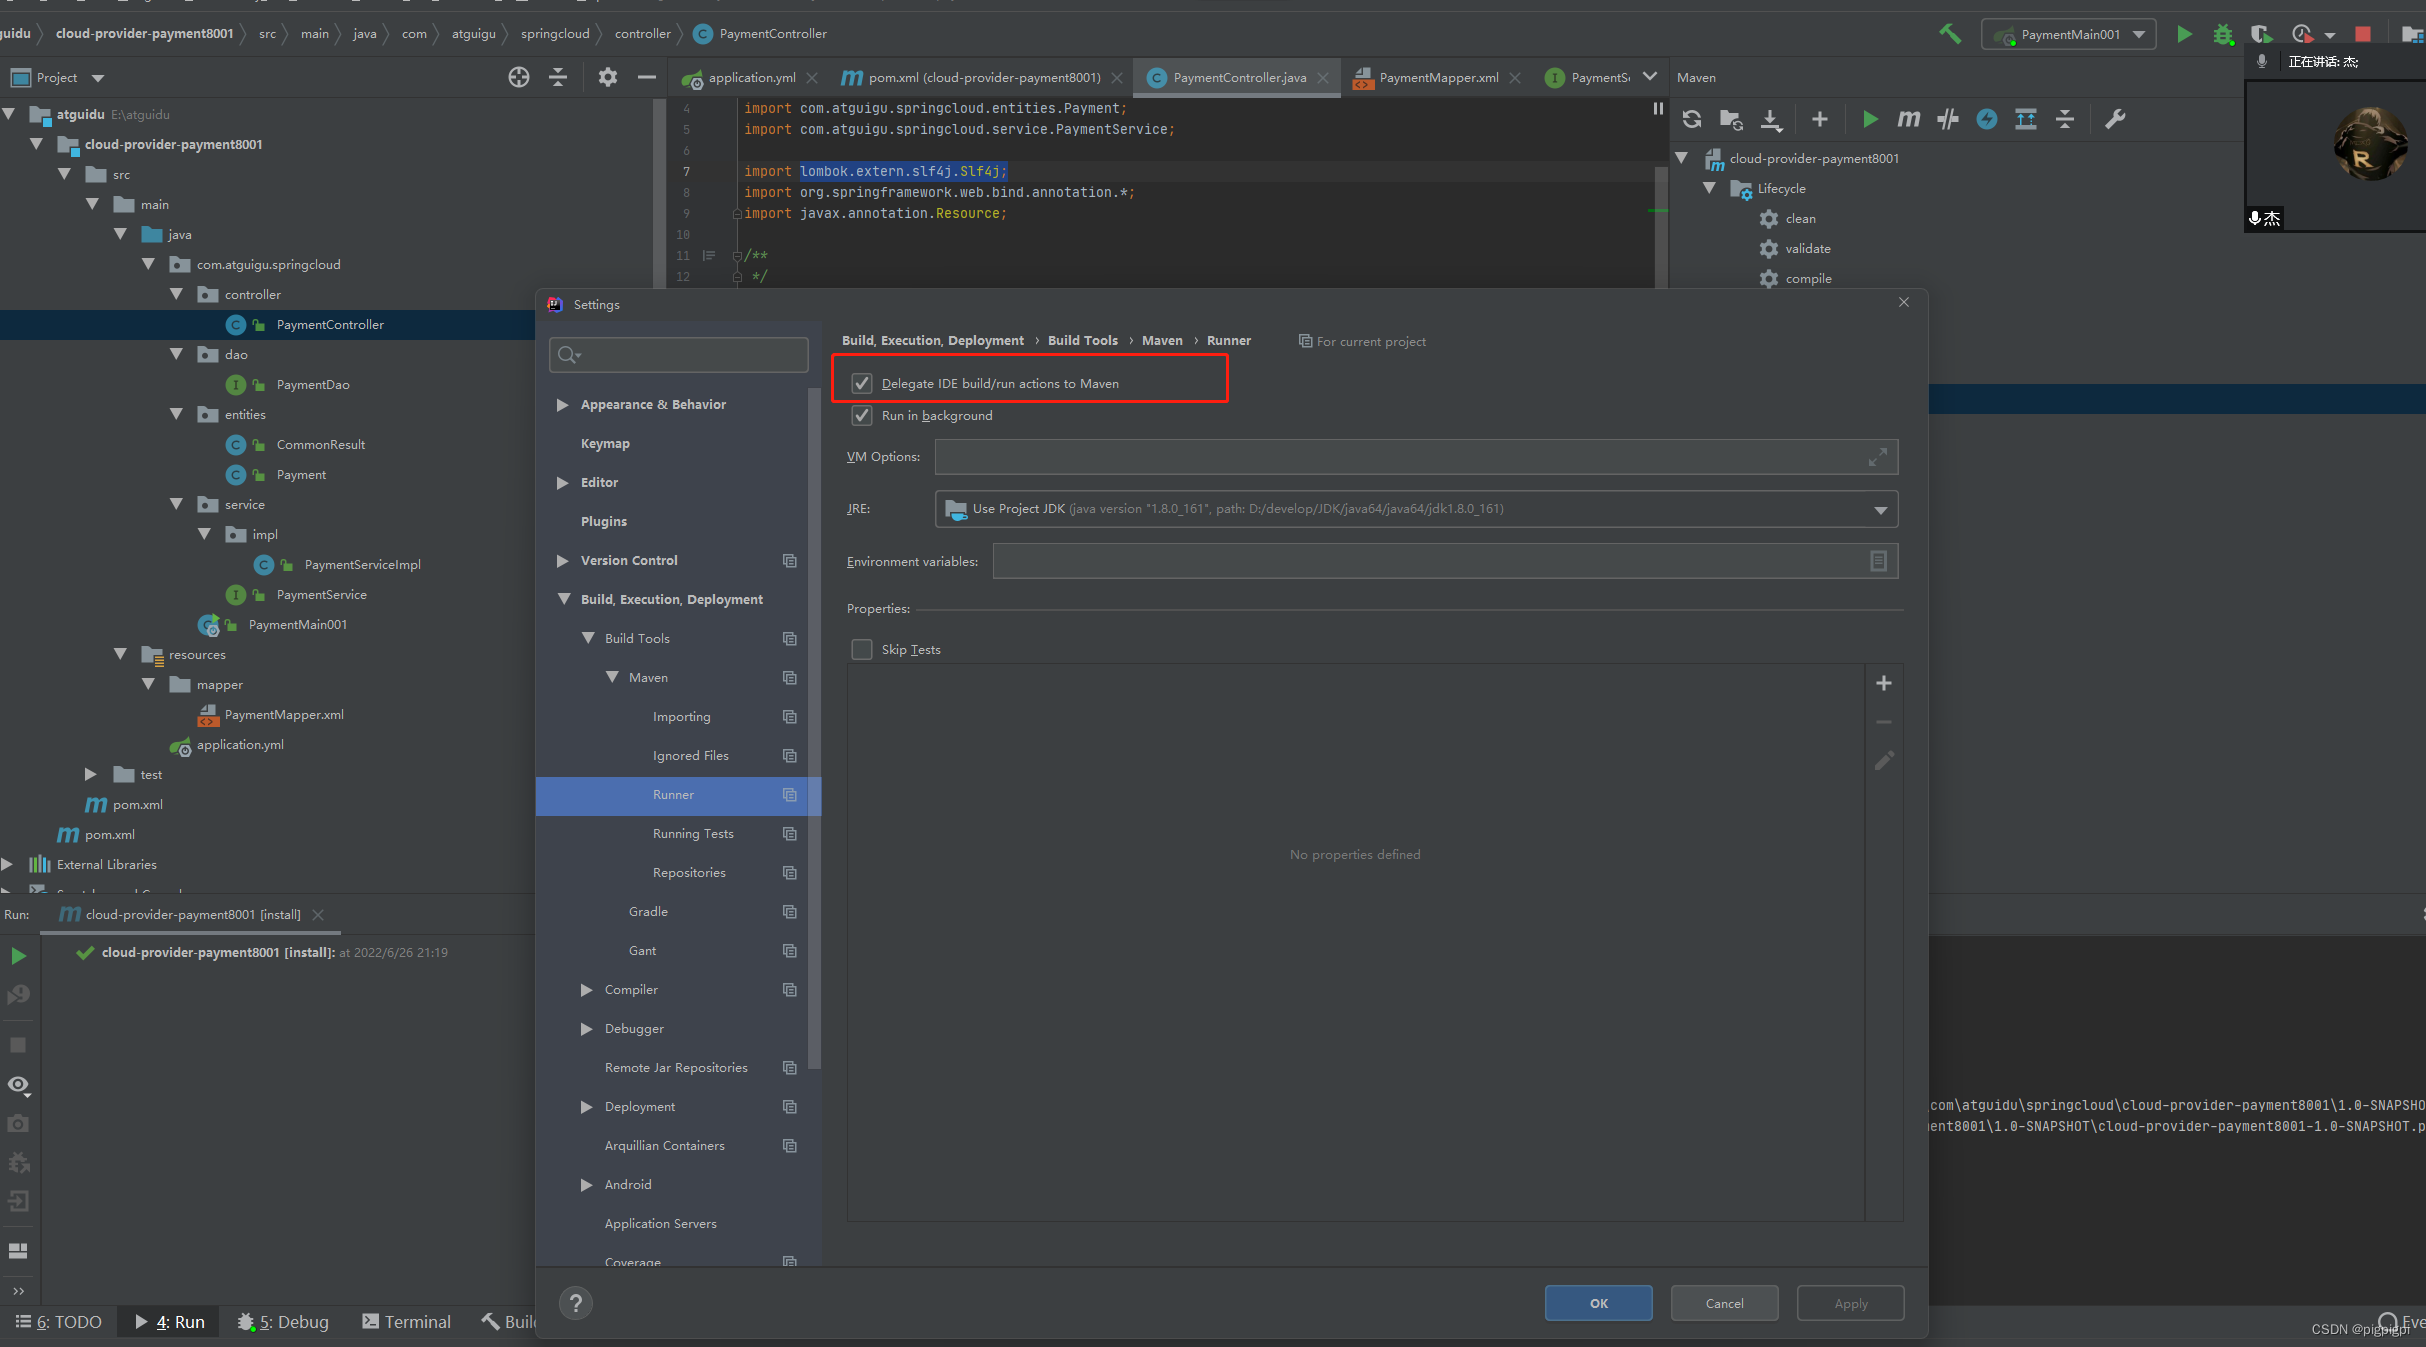
Task: Open PaymentMain001 run configuration dropdown
Action: [x=2069, y=34]
